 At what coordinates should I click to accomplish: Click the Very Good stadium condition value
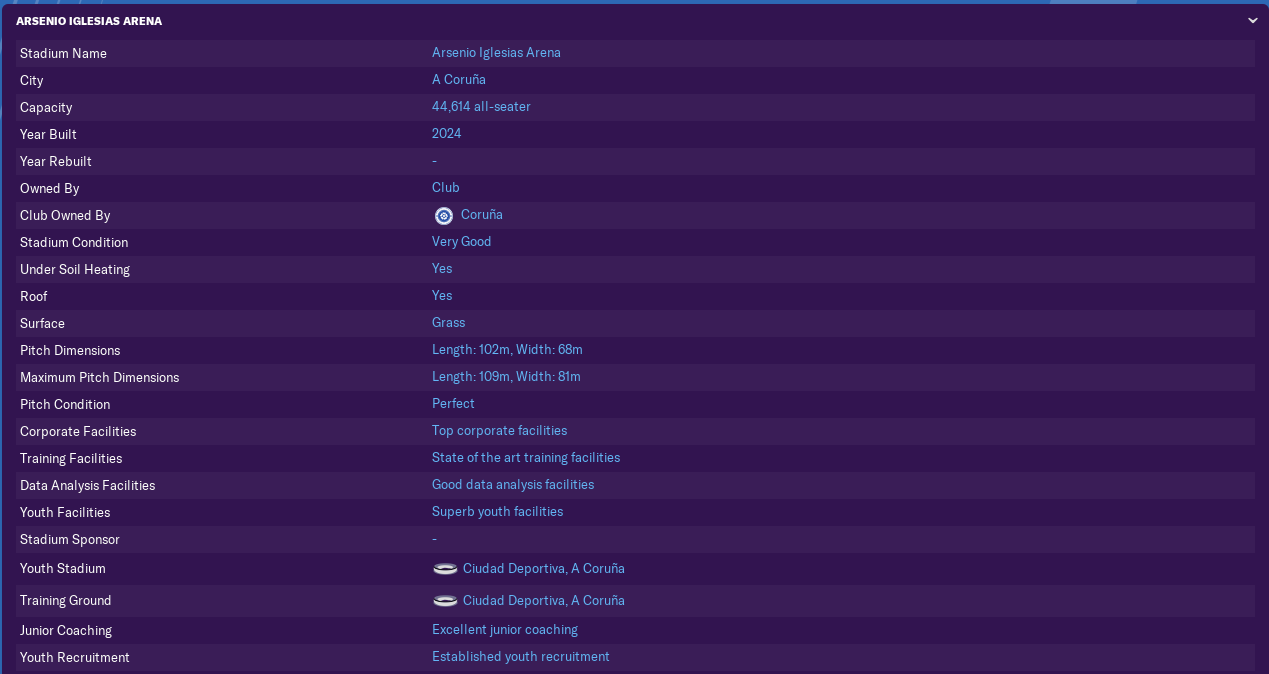pos(461,242)
